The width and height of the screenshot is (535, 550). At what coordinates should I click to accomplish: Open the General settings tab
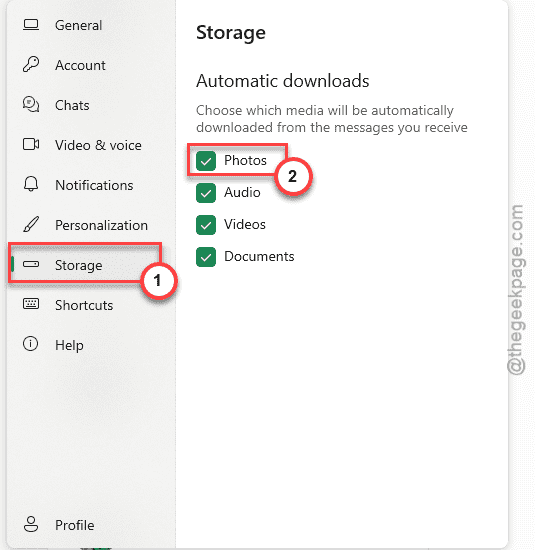(79, 25)
